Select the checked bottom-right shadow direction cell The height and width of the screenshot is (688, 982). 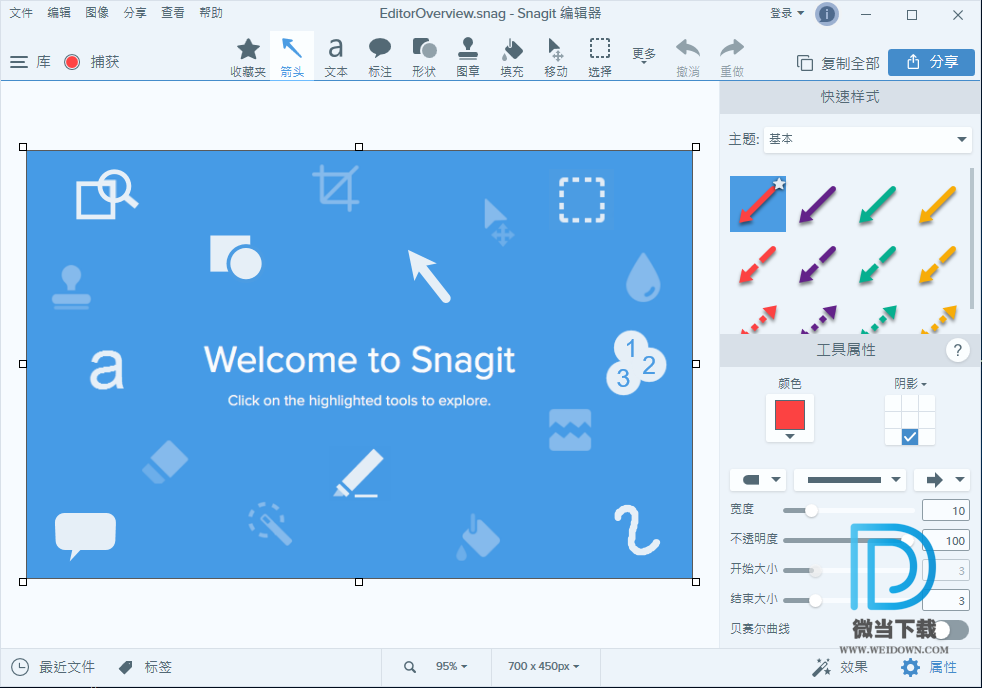(910, 437)
